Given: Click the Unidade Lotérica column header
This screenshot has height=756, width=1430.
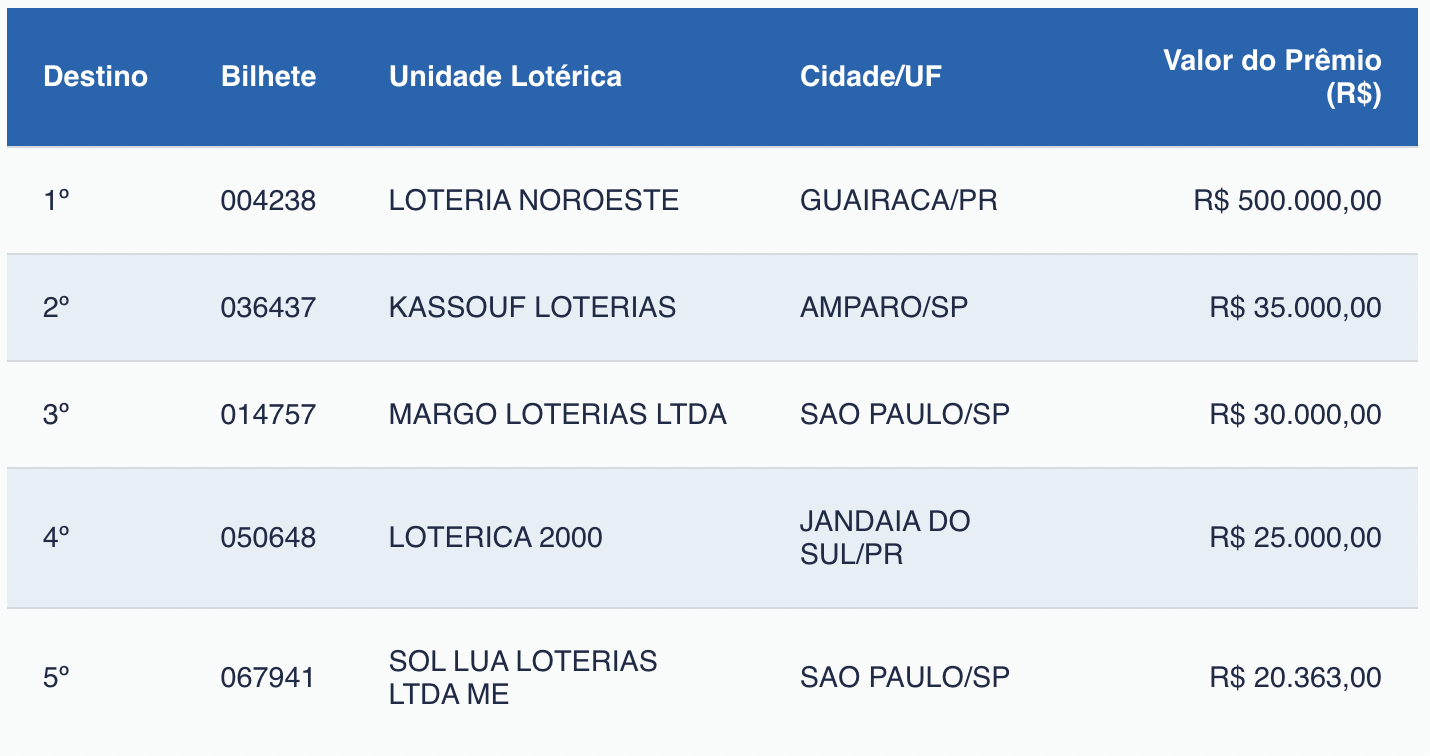Looking at the screenshot, I should coord(505,77).
